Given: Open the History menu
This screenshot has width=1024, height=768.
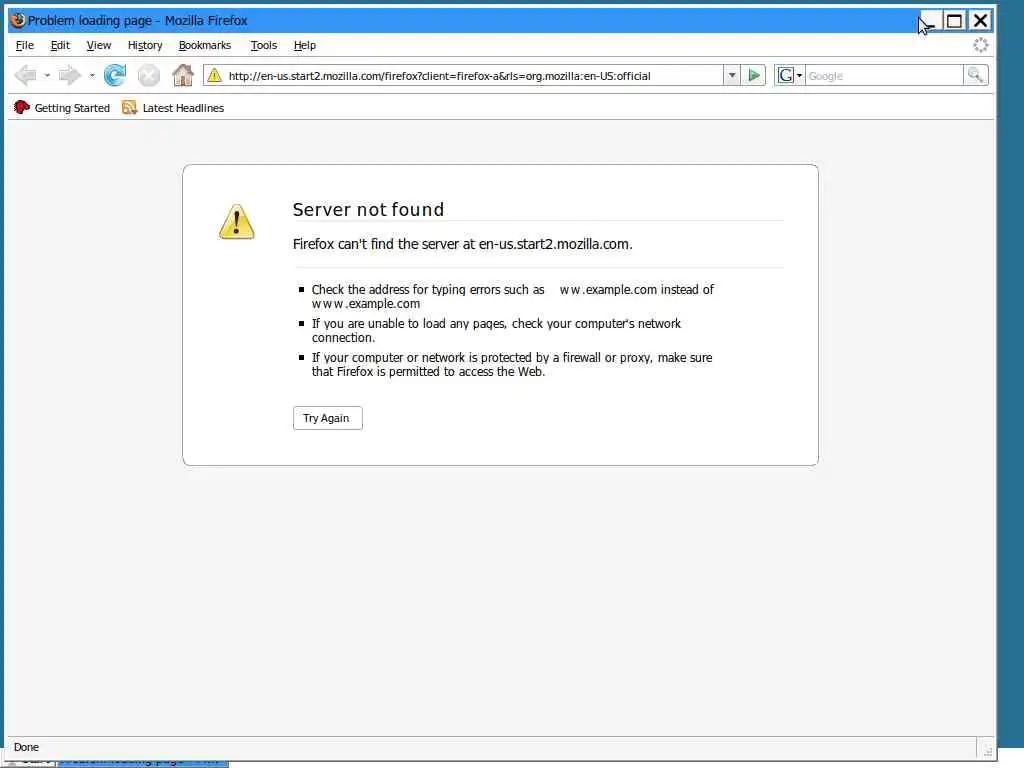Looking at the screenshot, I should [145, 45].
